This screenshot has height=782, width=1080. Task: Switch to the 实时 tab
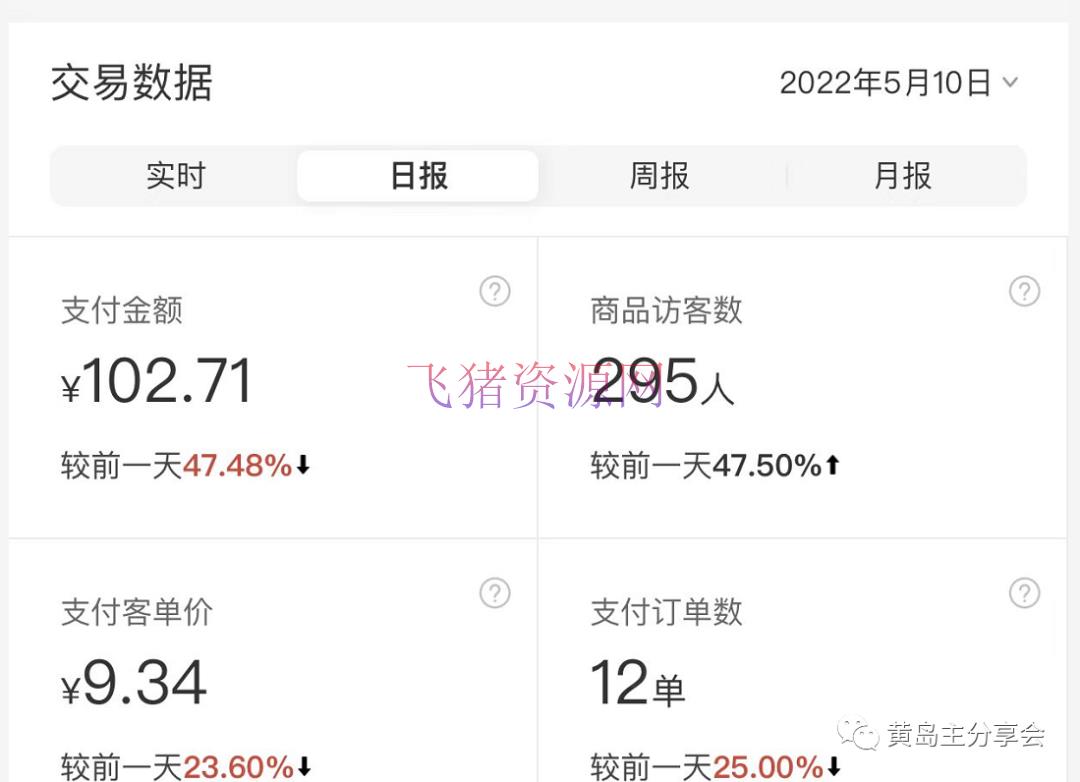(x=175, y=175)
